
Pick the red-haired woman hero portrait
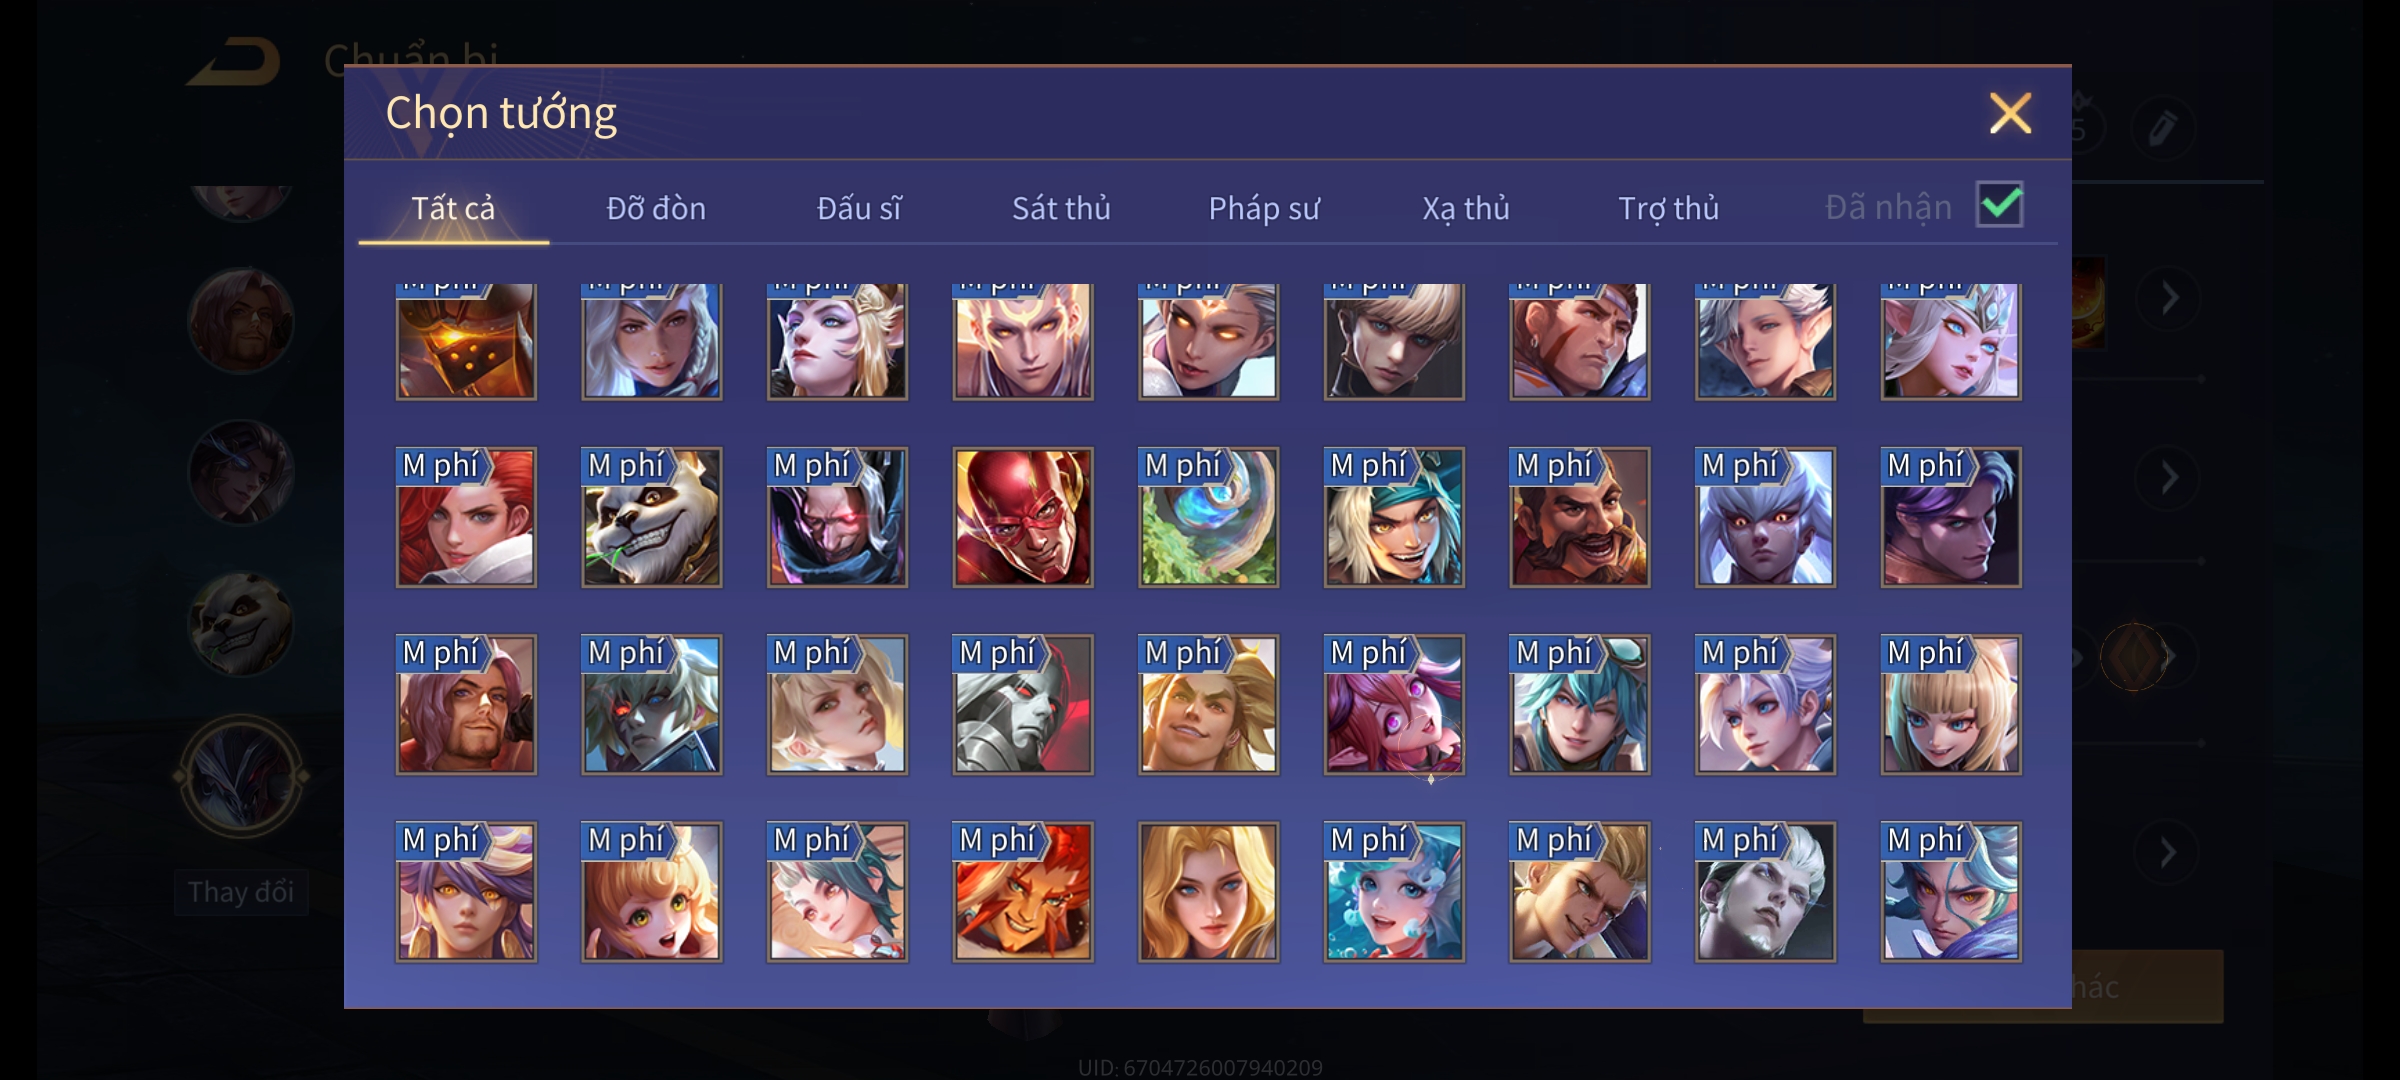click(x=466, y=517)
